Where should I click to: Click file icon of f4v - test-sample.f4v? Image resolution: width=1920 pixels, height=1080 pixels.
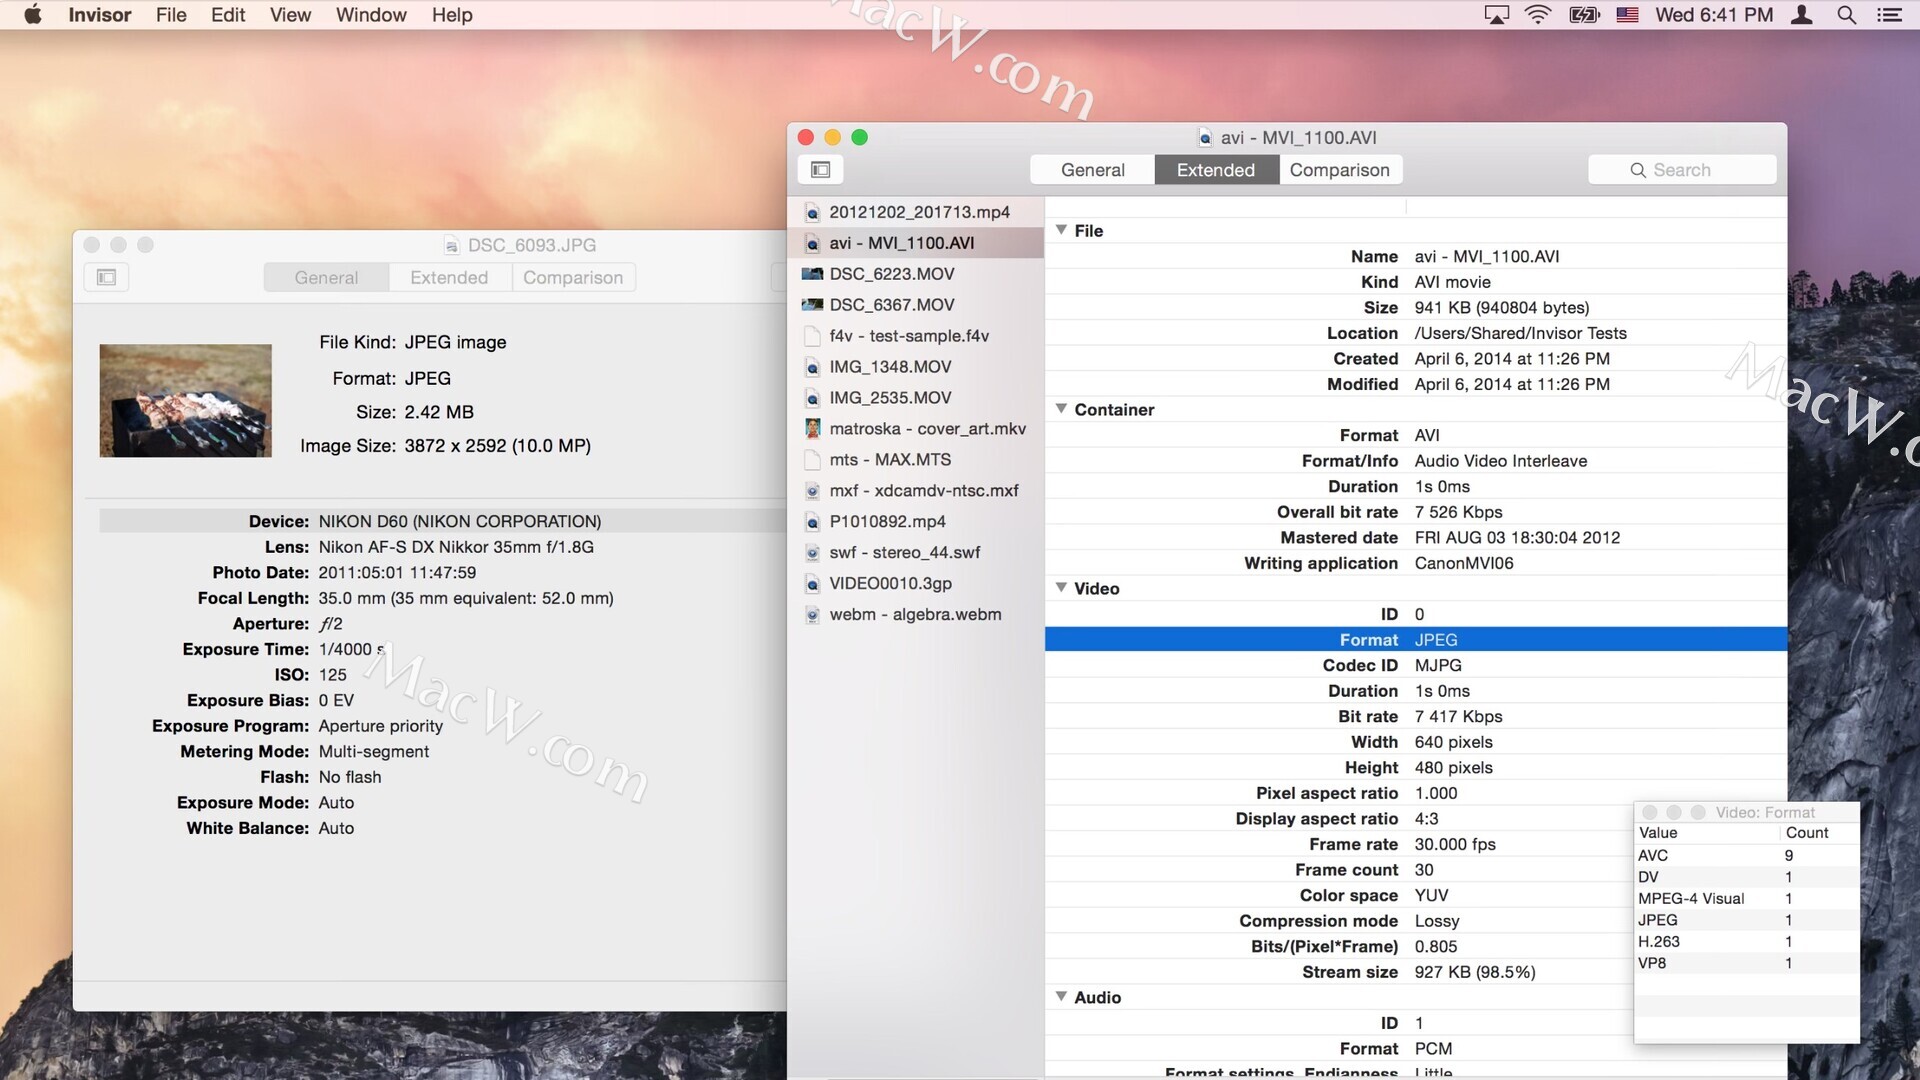coord(812,336)
